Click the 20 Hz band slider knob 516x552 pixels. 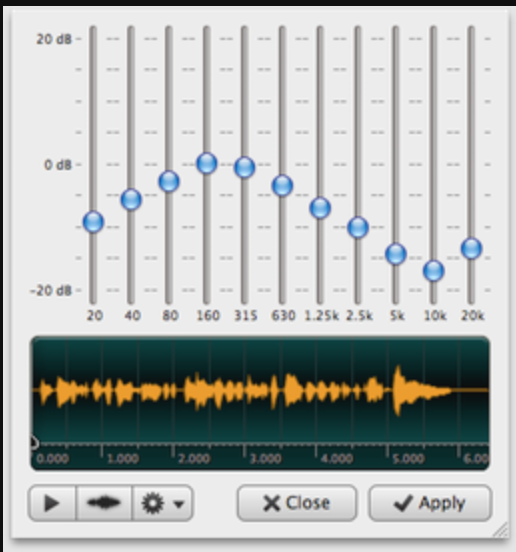[93, 222]
